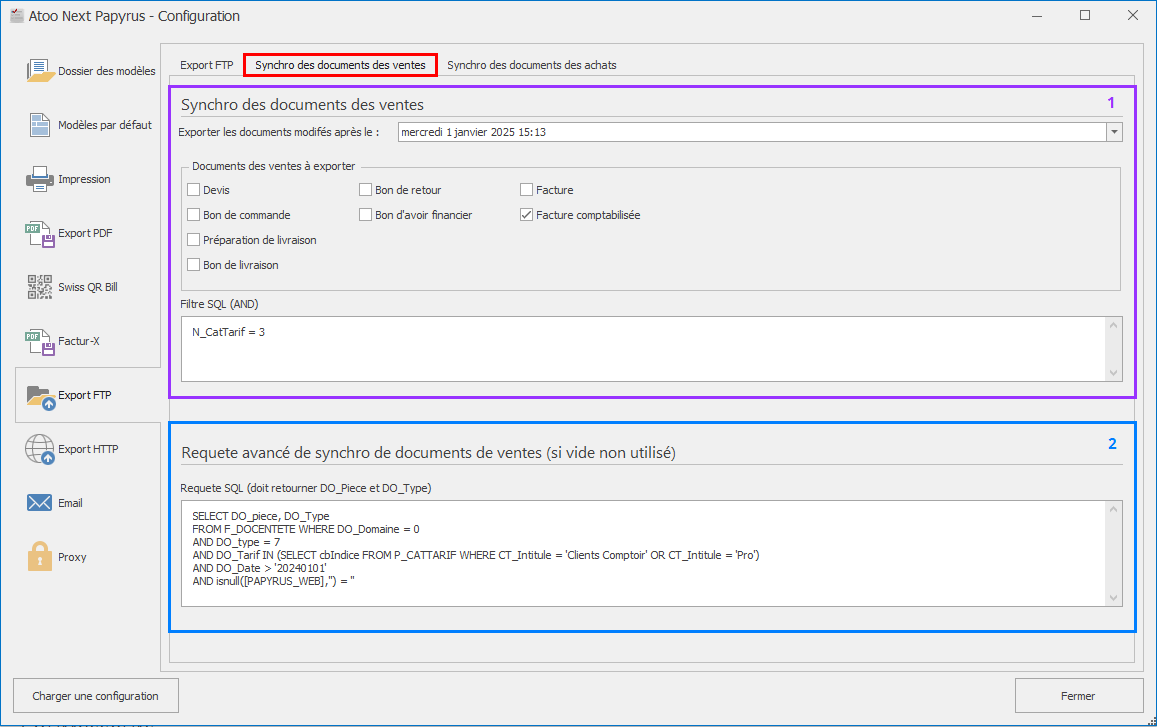
Task: Select the Email envelope icon
Action: pos(40,503)
